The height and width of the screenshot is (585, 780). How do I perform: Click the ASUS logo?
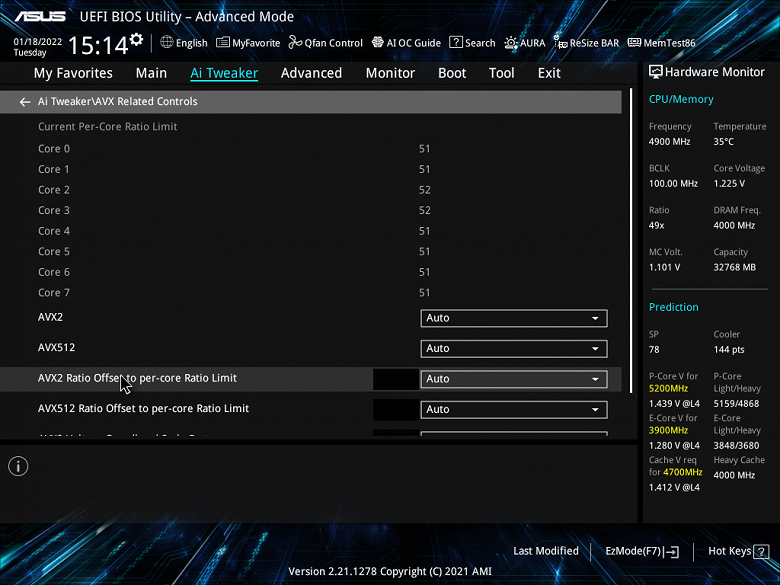[x=40, y=16]
